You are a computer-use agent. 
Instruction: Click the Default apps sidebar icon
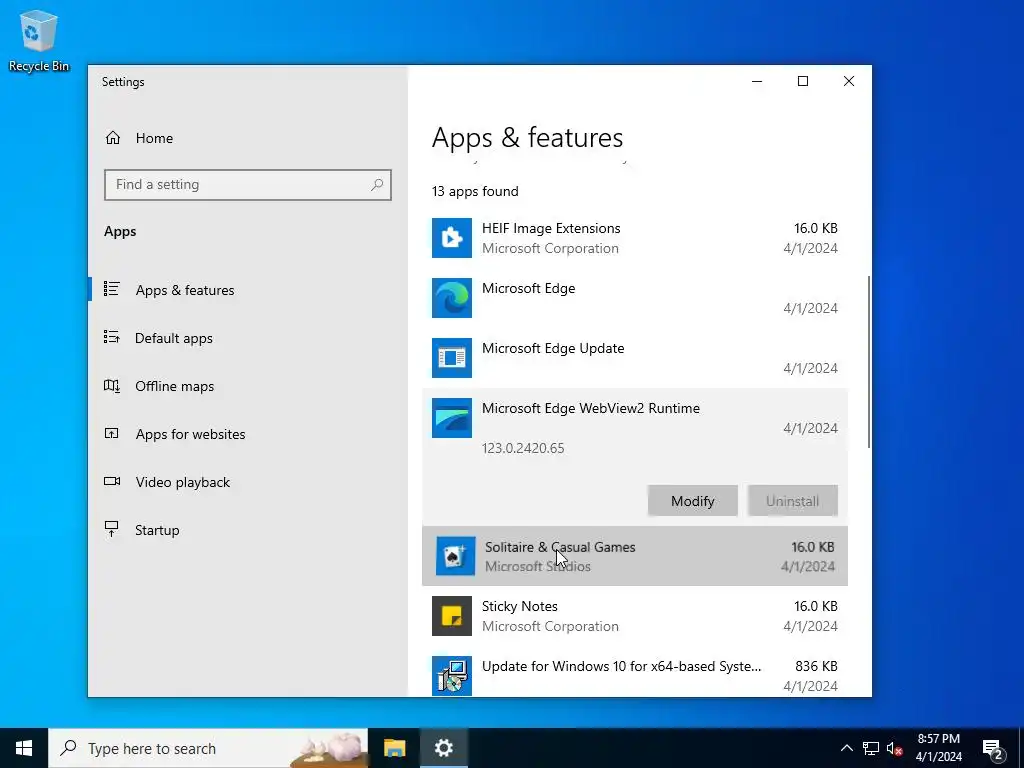(x=112, y=337)
